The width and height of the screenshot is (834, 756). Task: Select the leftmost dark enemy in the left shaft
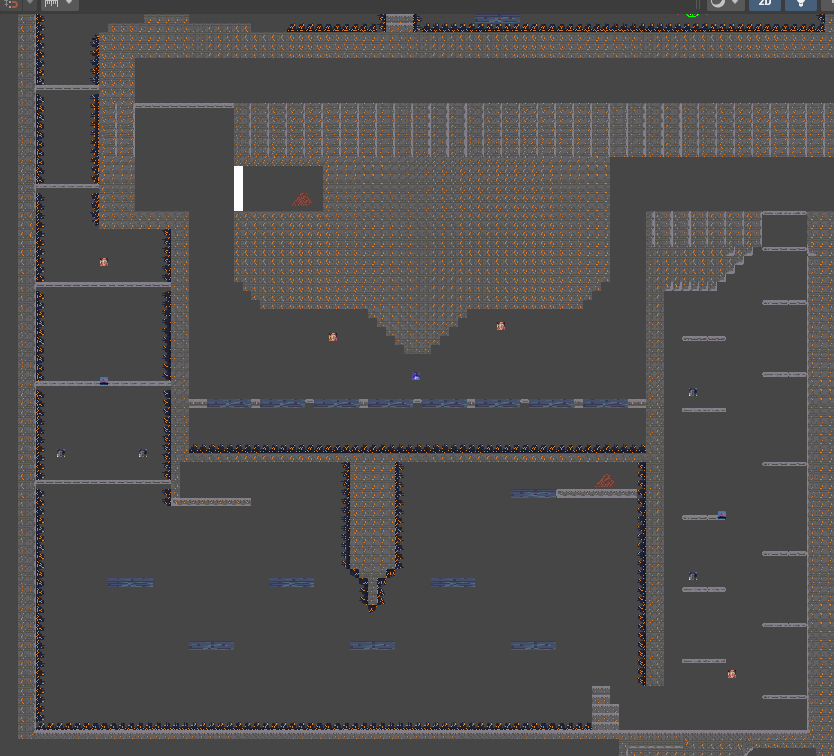point(61,453)
